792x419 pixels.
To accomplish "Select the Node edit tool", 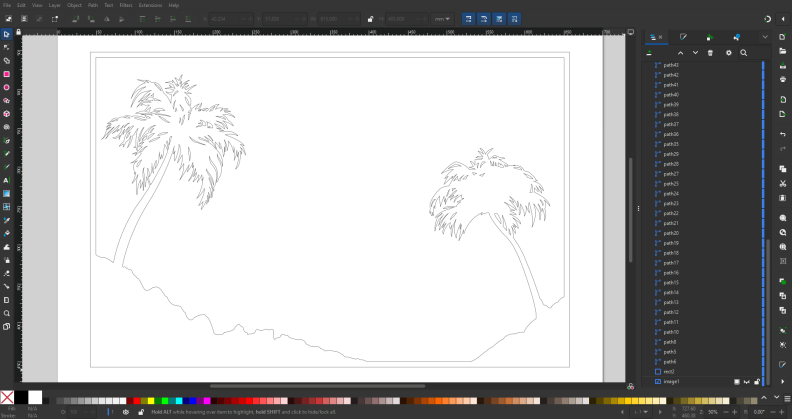I will click(x=6, y=47).
